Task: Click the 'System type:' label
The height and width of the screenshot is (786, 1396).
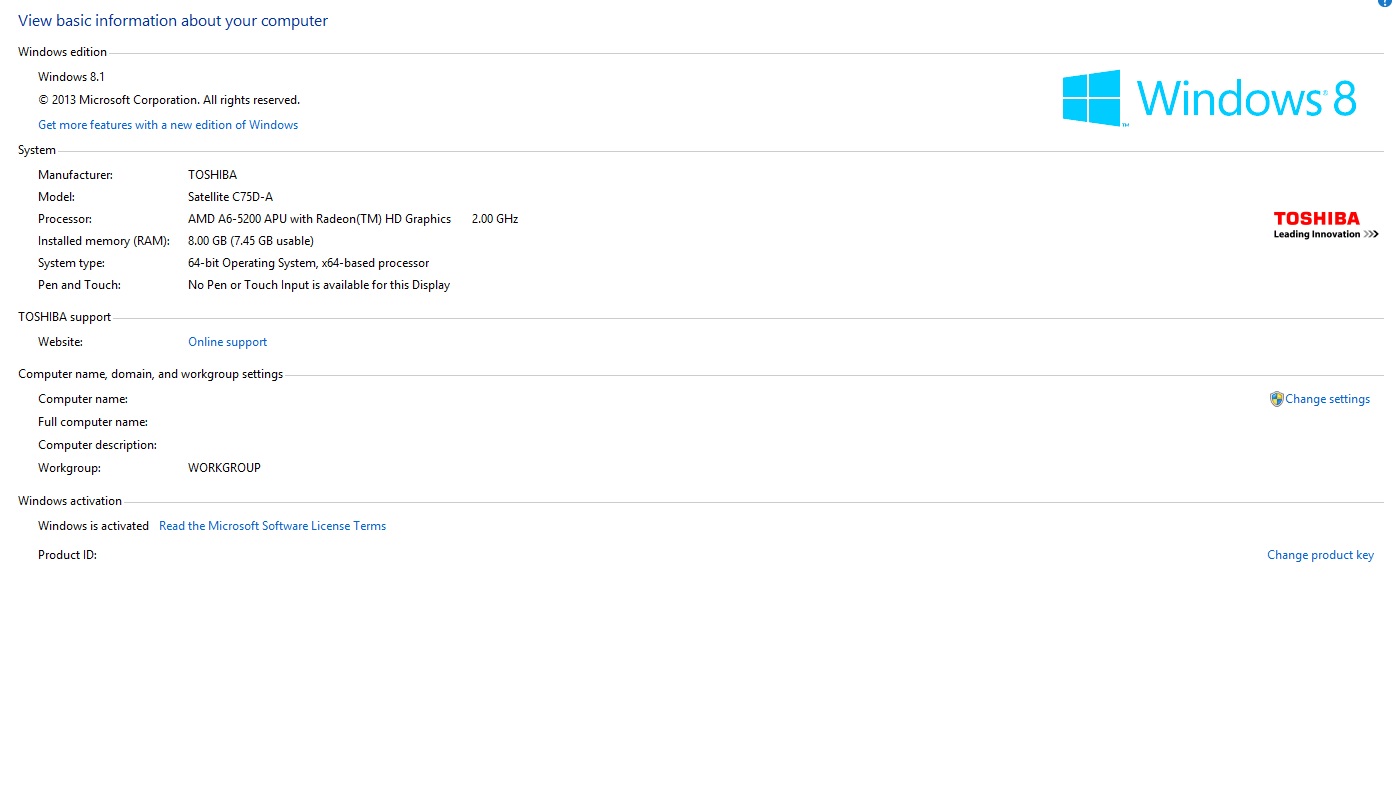Action: pyautogui.click(x=71, y=263)
